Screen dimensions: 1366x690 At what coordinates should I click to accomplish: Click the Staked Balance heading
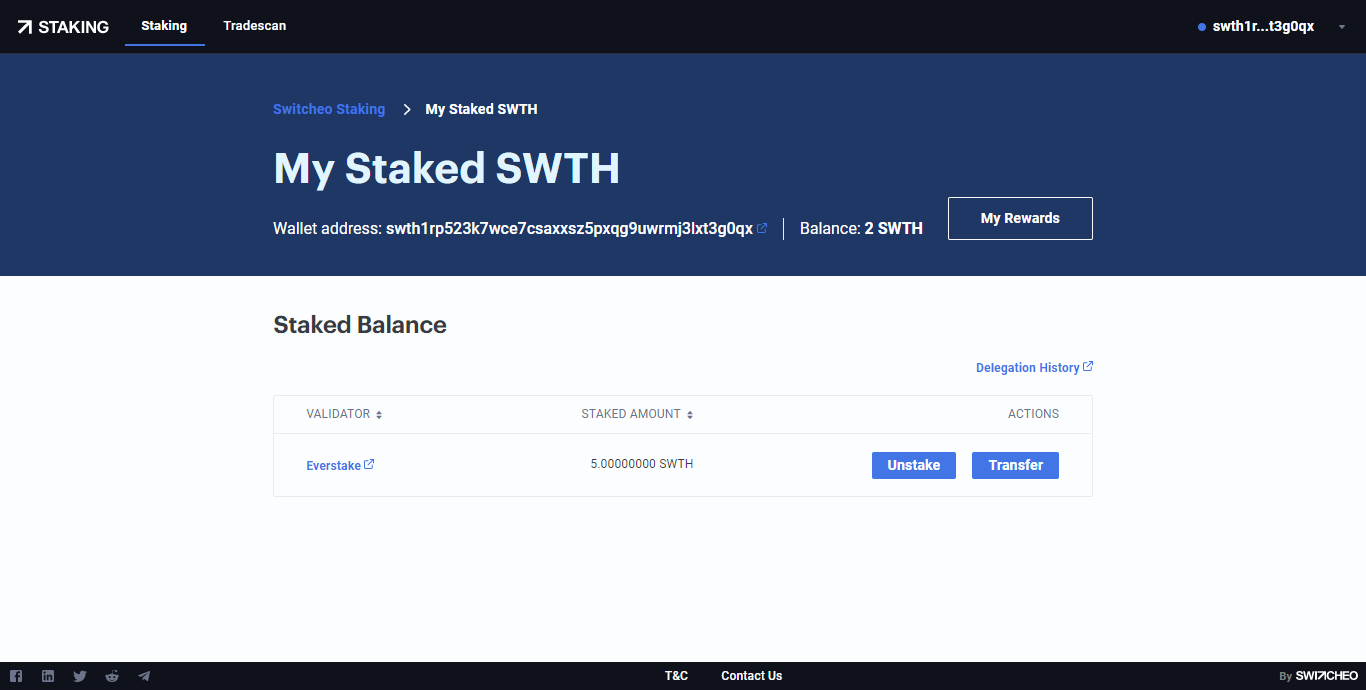360,325
